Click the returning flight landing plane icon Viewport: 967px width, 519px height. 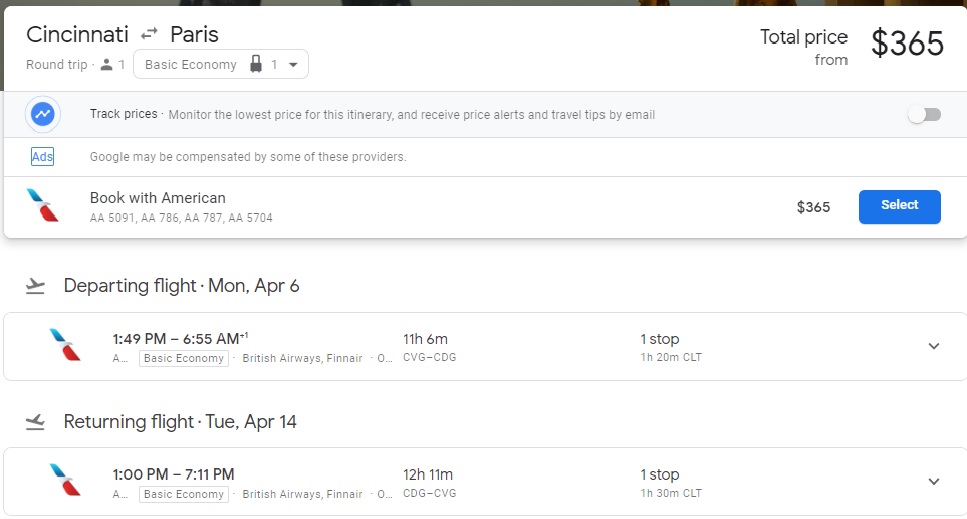coord(36,422)
